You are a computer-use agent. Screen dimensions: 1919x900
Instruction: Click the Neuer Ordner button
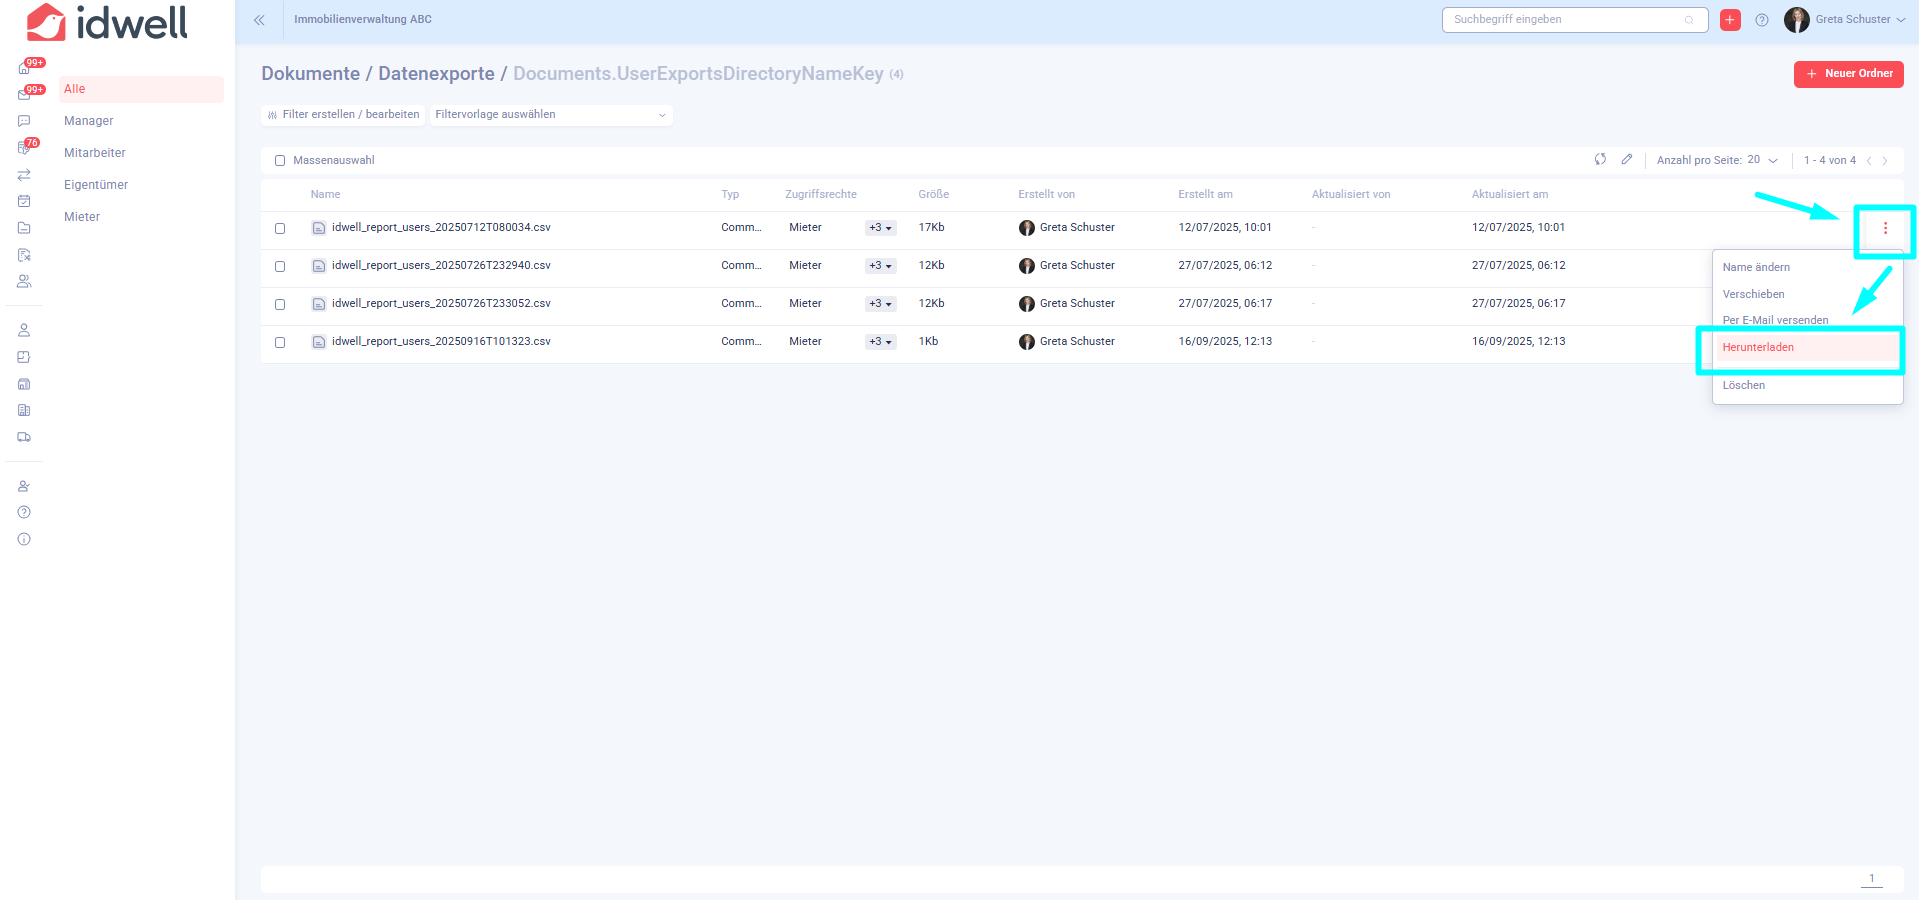click(x=1848, y=74)
